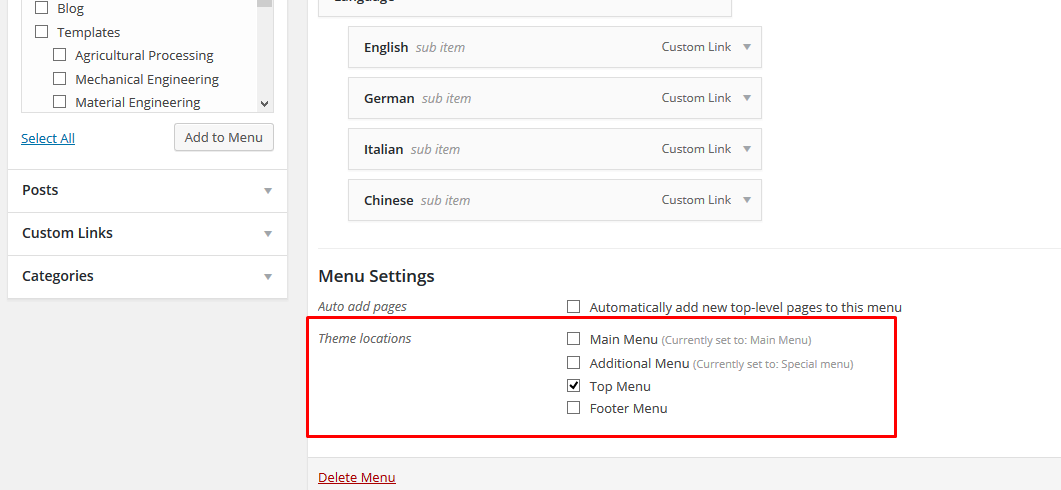1061x490 pixels.
Task: Tick the Templates page checkbox
Action: click(42, 32)
